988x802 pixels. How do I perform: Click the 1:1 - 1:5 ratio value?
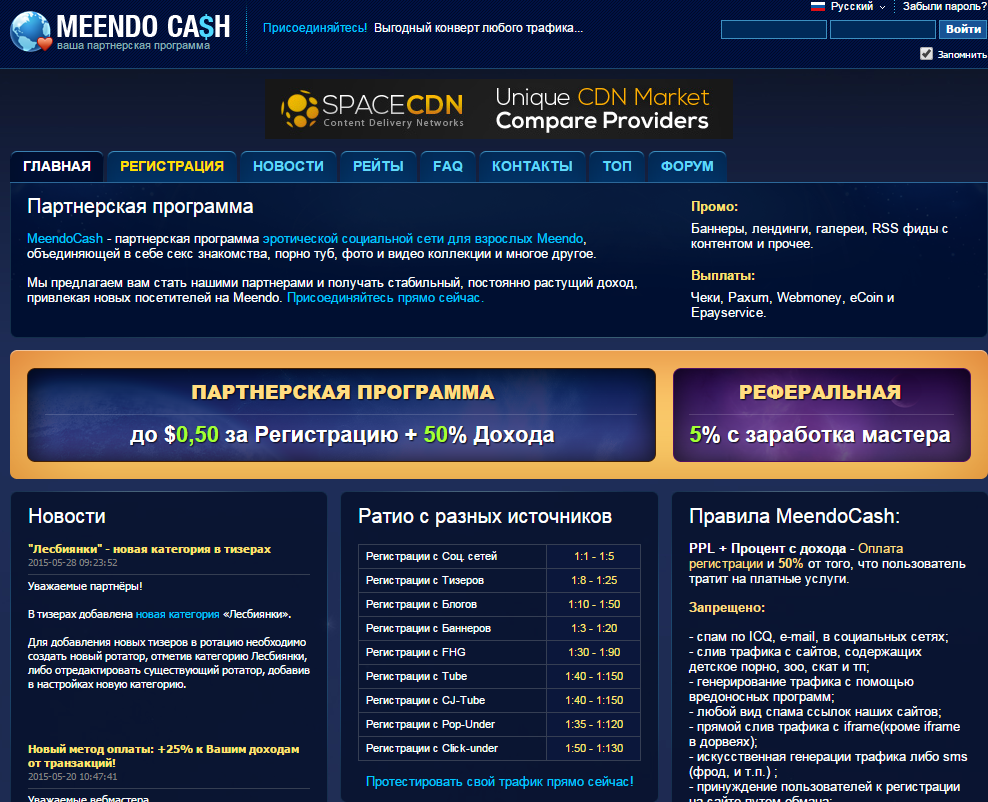point(594,556)
